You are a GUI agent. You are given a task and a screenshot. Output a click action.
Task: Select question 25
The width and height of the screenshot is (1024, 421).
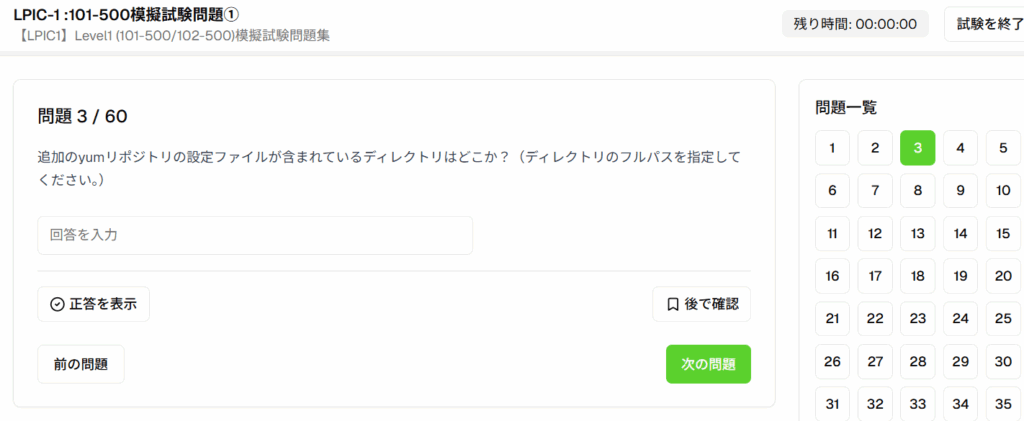(x=1003, y=319)
